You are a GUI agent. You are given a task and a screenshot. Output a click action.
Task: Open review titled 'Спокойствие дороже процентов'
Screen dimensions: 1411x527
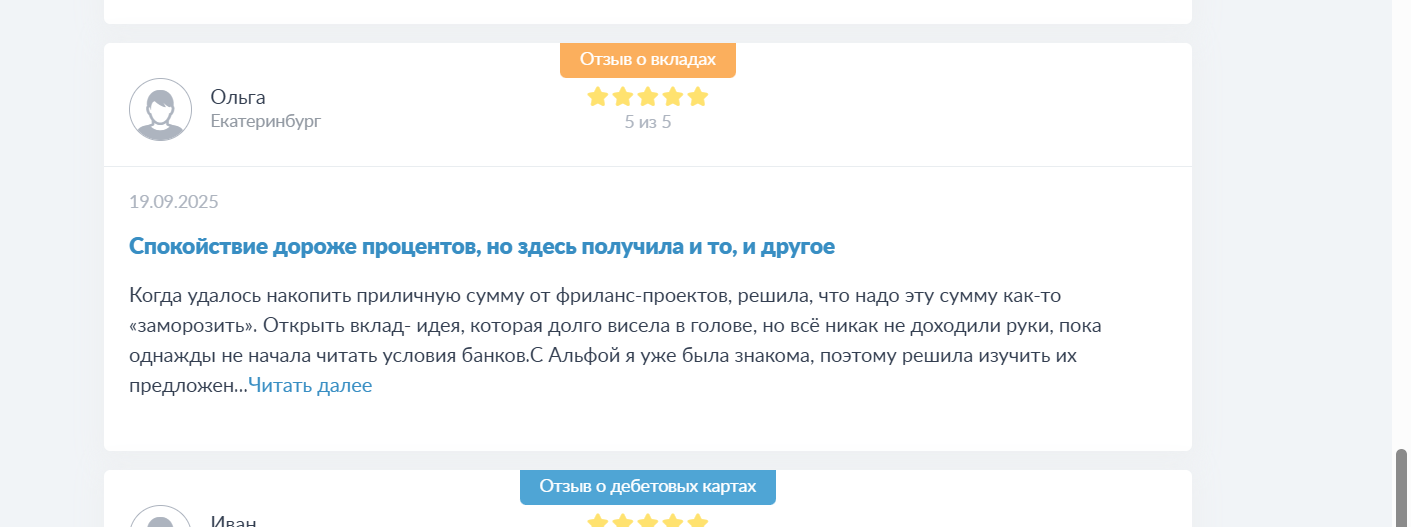pos(482,246)
